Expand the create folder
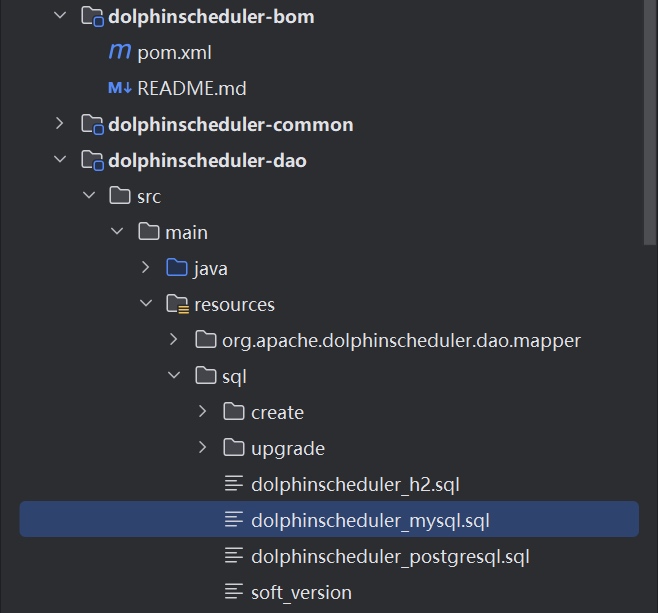This screenshot has height=613, width=658. [203, 412]
